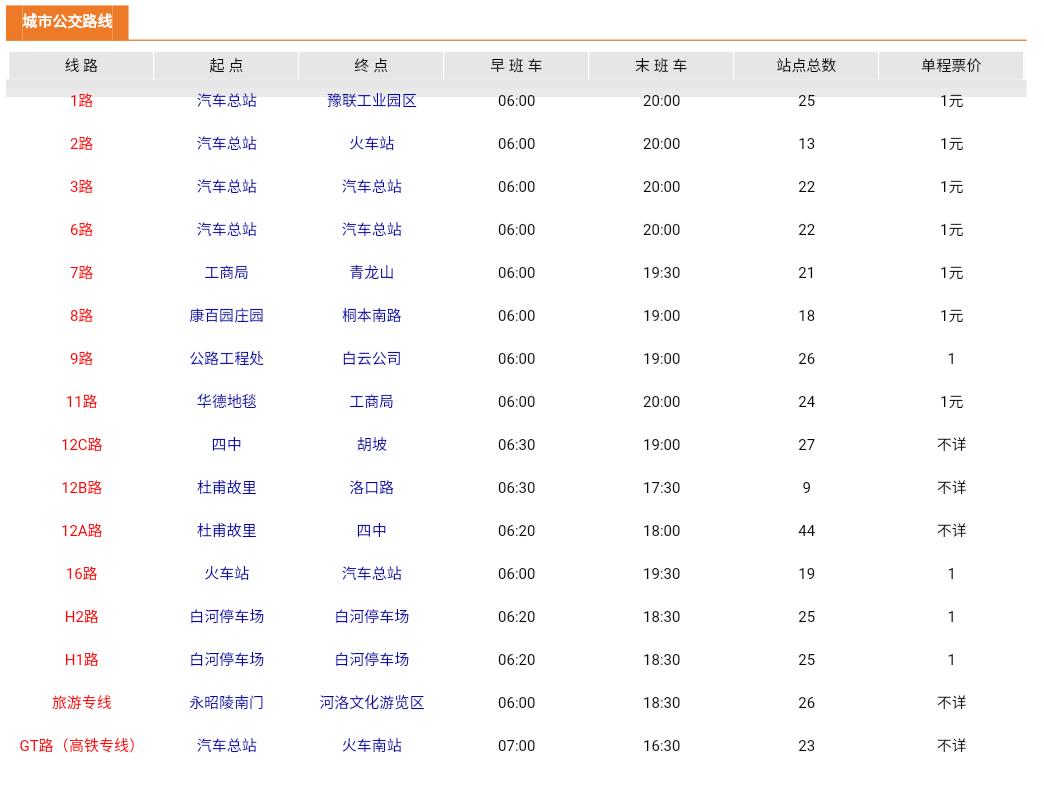This screenshot has width=1044, height=790.
Task: Open GT路（高铁专线）route details
Action: point(80,745)
